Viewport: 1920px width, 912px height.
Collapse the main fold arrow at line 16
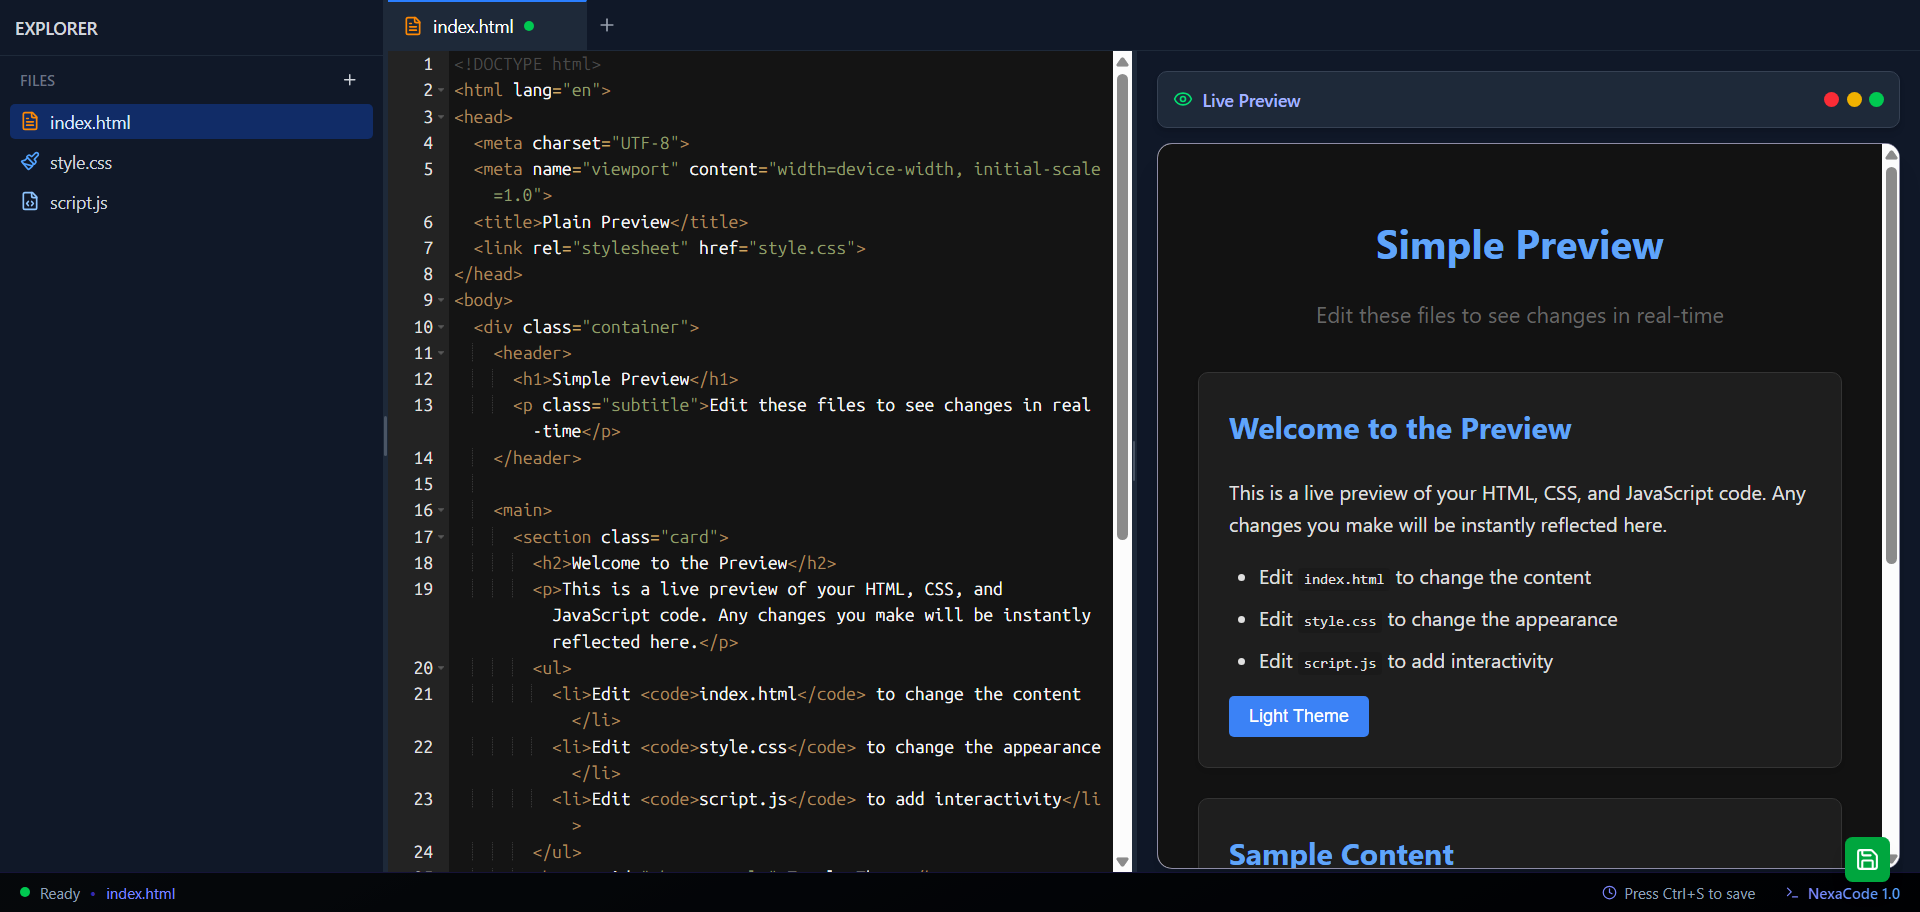click(x=441, y=511)
